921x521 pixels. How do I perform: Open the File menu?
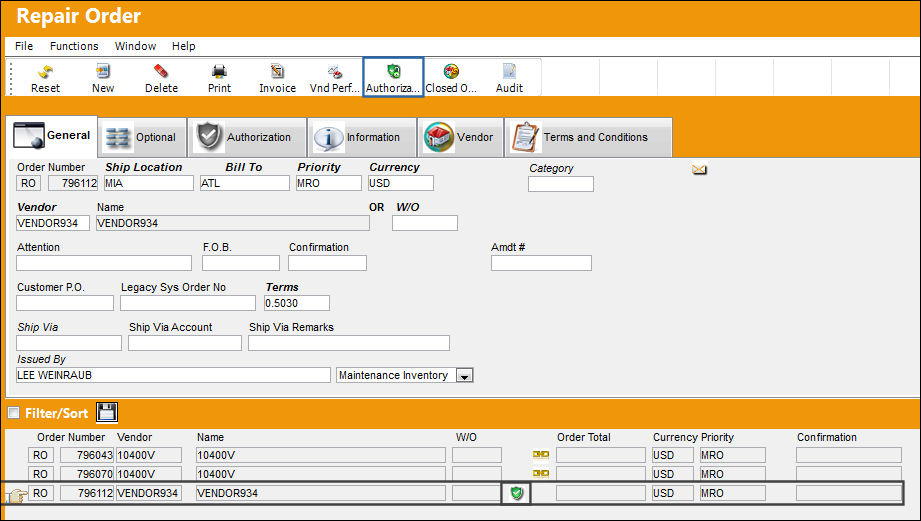click(x=24, y=46)
